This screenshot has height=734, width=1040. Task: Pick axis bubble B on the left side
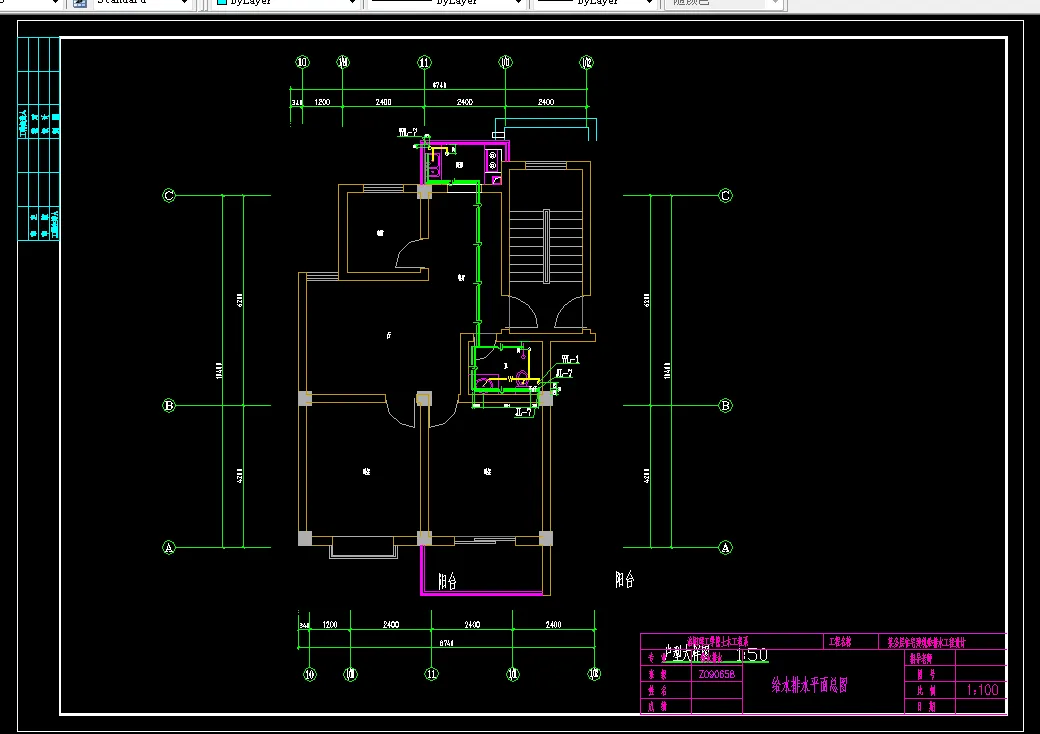point(169,405)
